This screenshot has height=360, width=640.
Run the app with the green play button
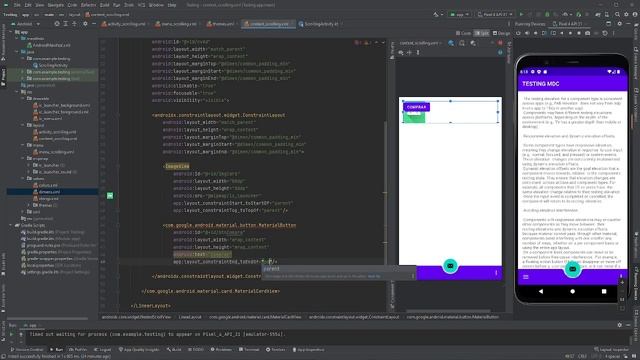click(521, 14)
